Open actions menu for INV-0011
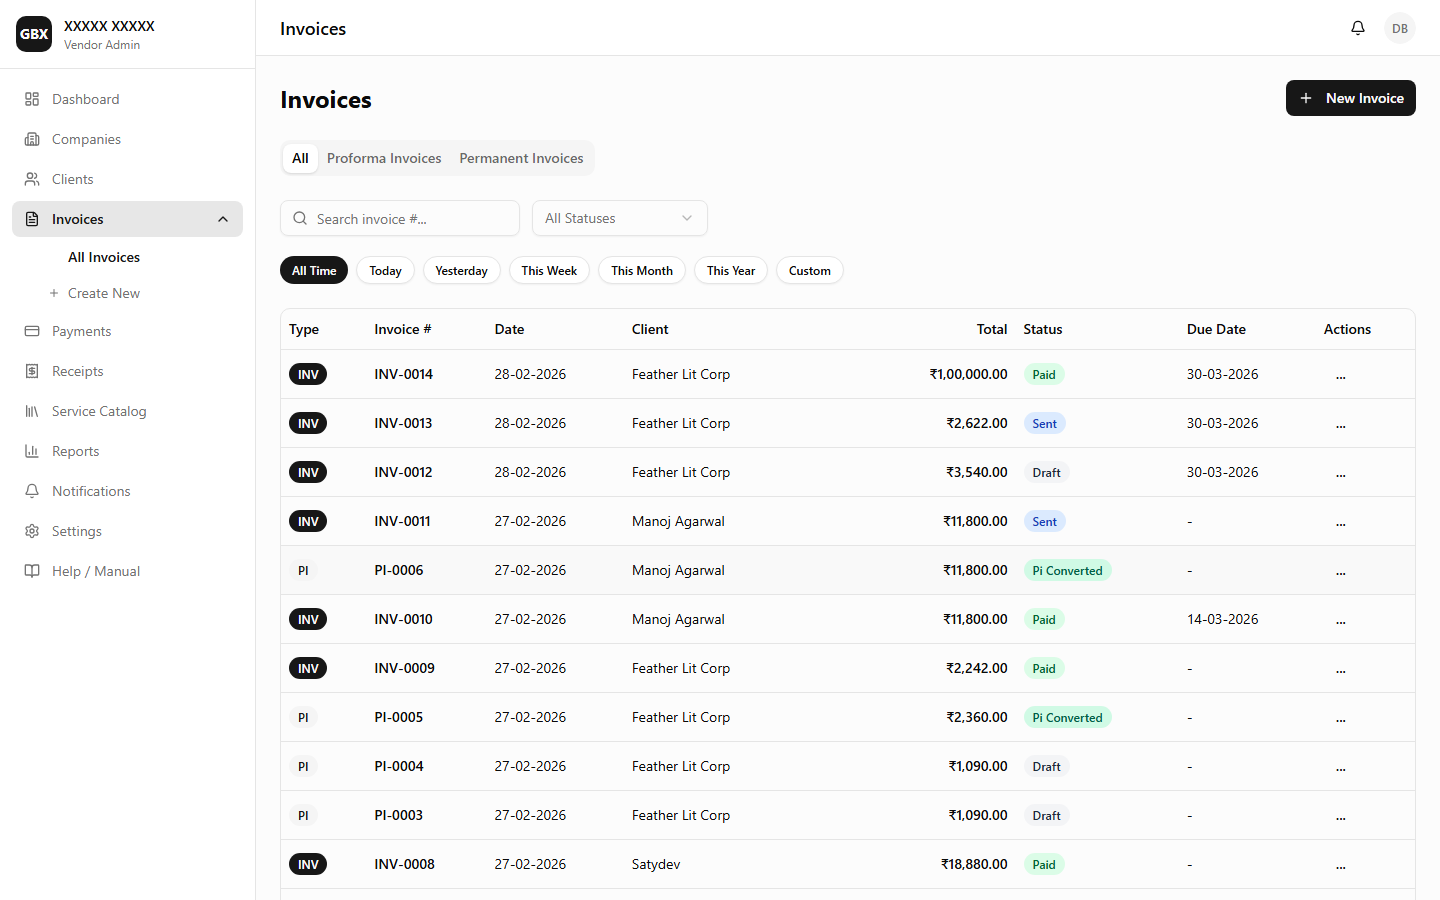 1340,522
